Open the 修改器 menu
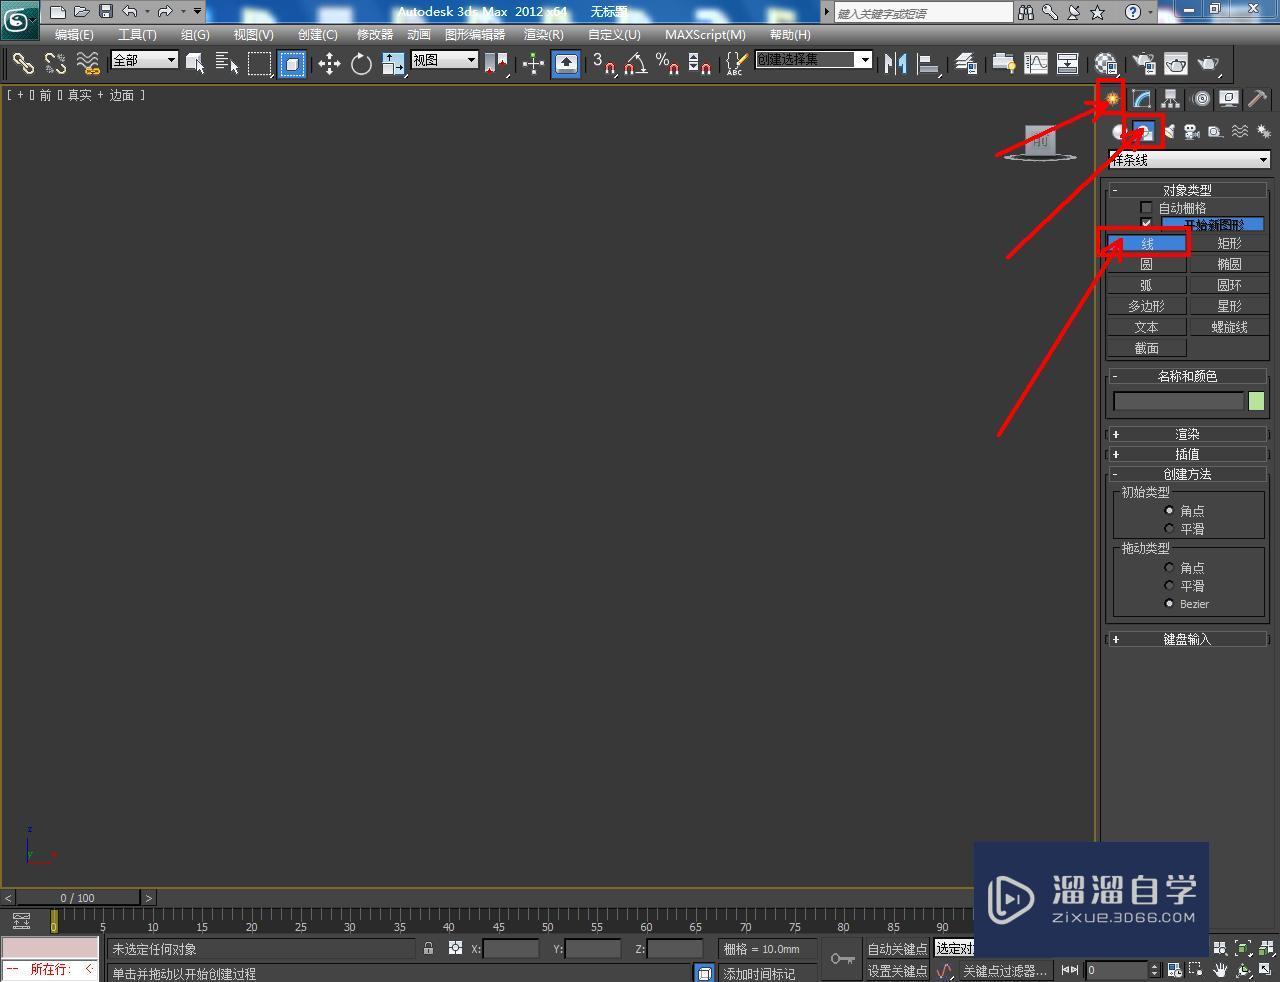Viewport: 1280px width, 982px height. coord(375,34)
